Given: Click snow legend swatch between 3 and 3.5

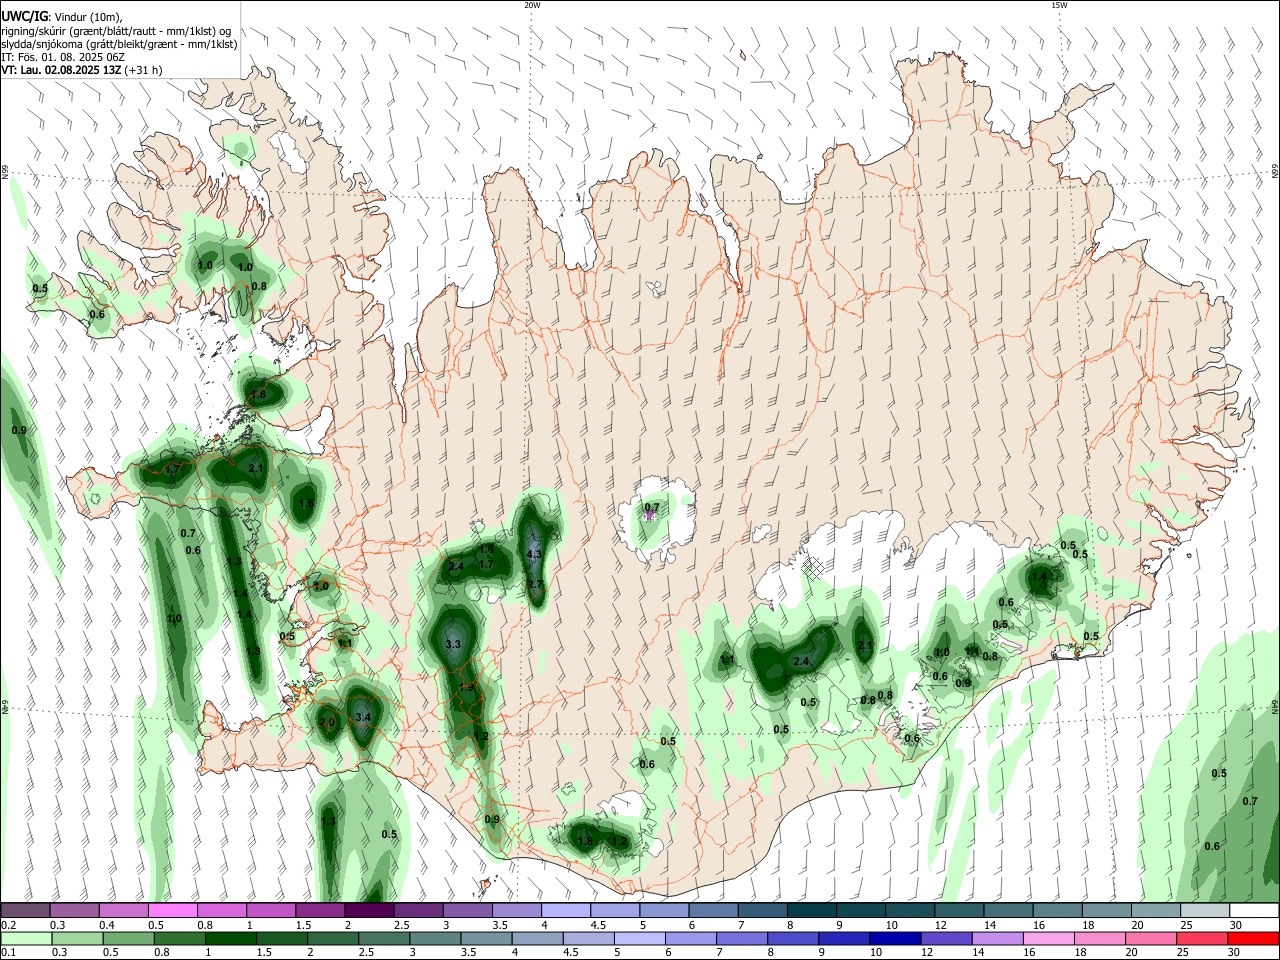Looking at the screenshot, I should (468, 910).
